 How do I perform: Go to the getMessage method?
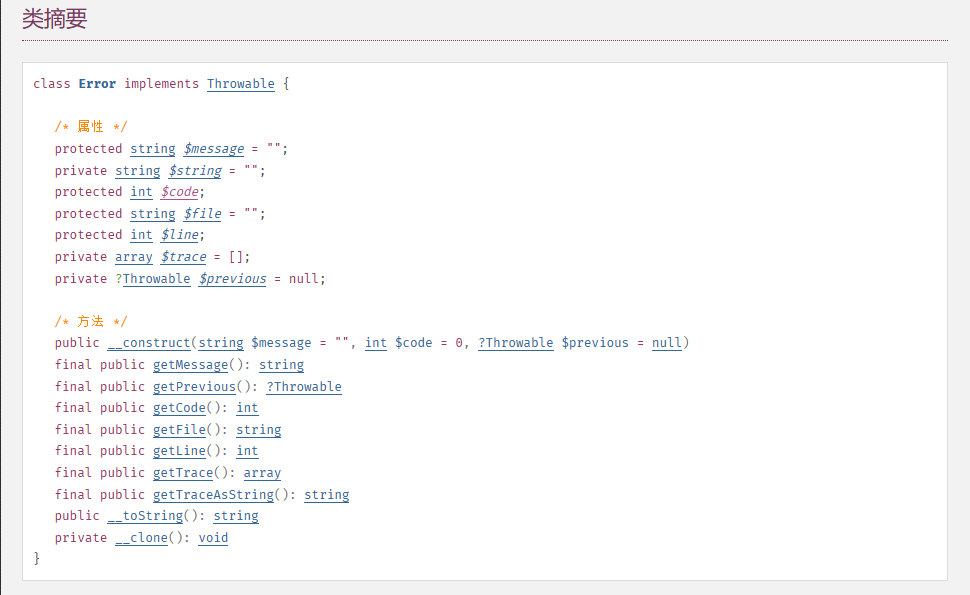click(x=190, y=365)
